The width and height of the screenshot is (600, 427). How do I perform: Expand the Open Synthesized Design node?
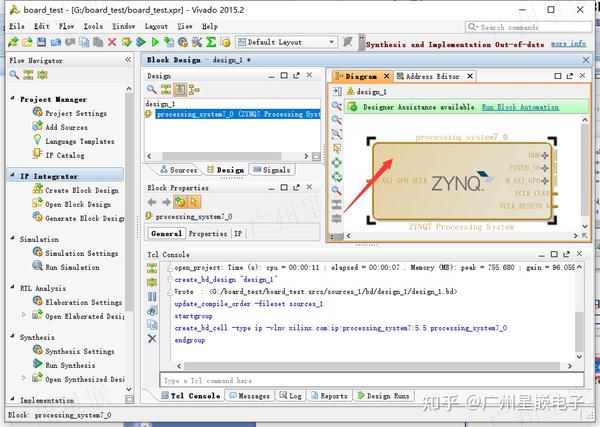(25, 380)
